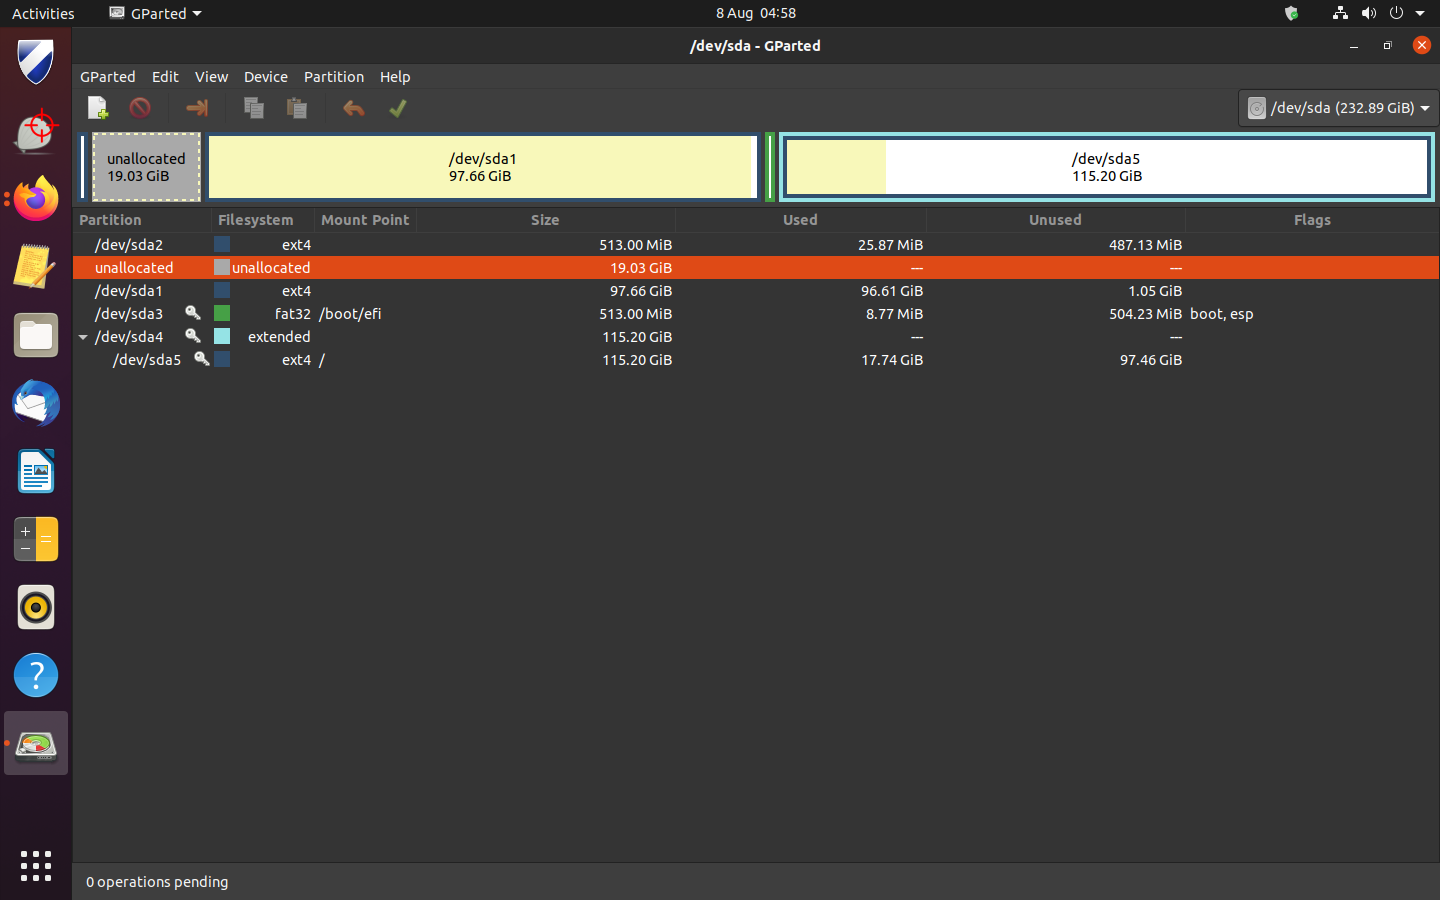Open the Calculator from the dock
Viewport: 1440px width, 900px height.
coord(36,539)
